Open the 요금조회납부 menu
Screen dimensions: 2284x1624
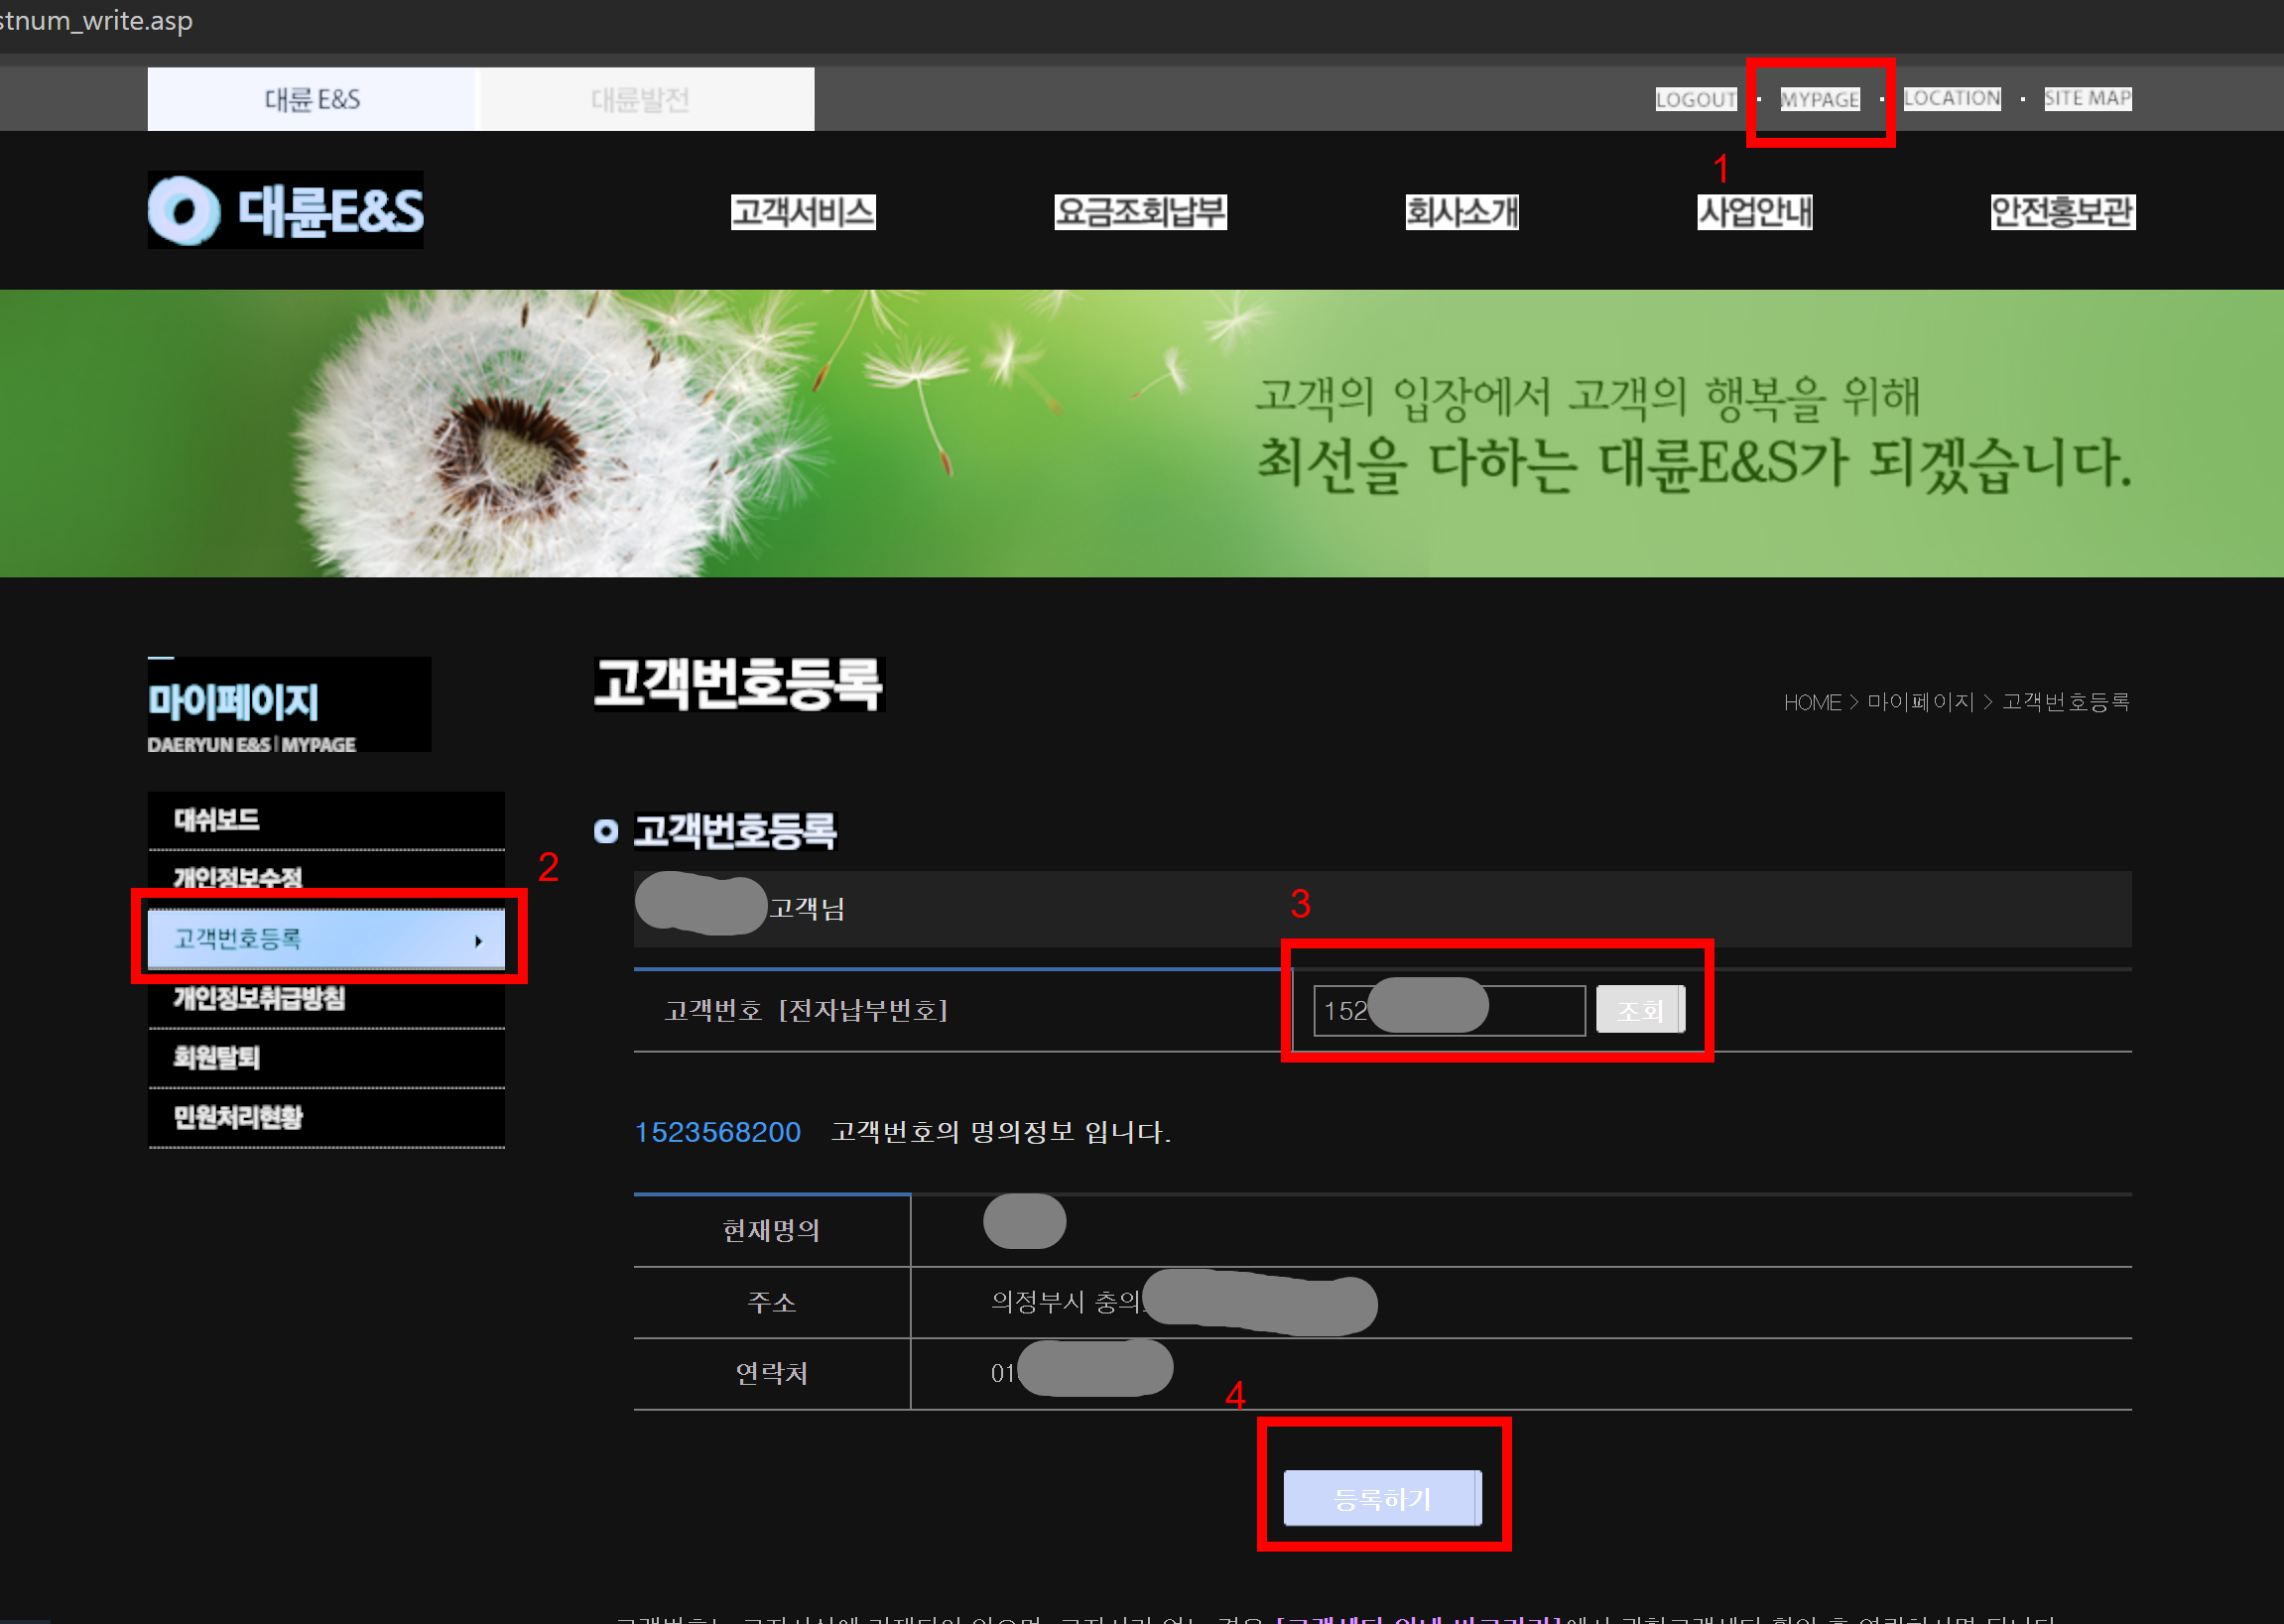pyautogui.click(x=1140, y=212)
